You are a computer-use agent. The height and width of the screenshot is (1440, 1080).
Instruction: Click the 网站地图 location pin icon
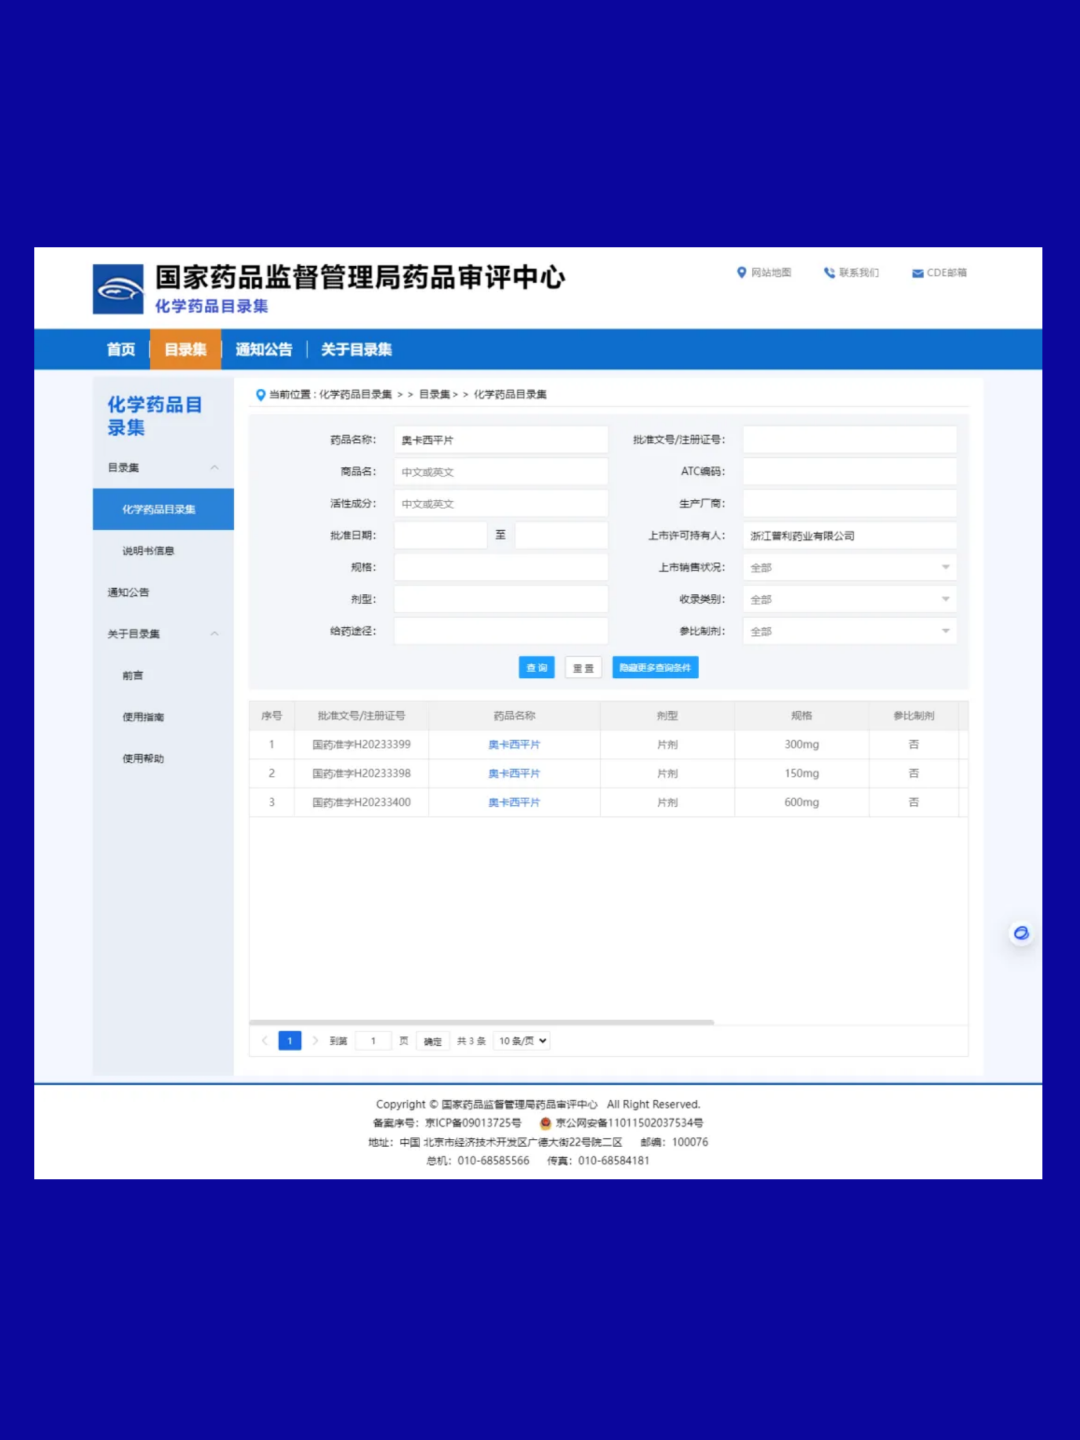click(x=741, y=272)
